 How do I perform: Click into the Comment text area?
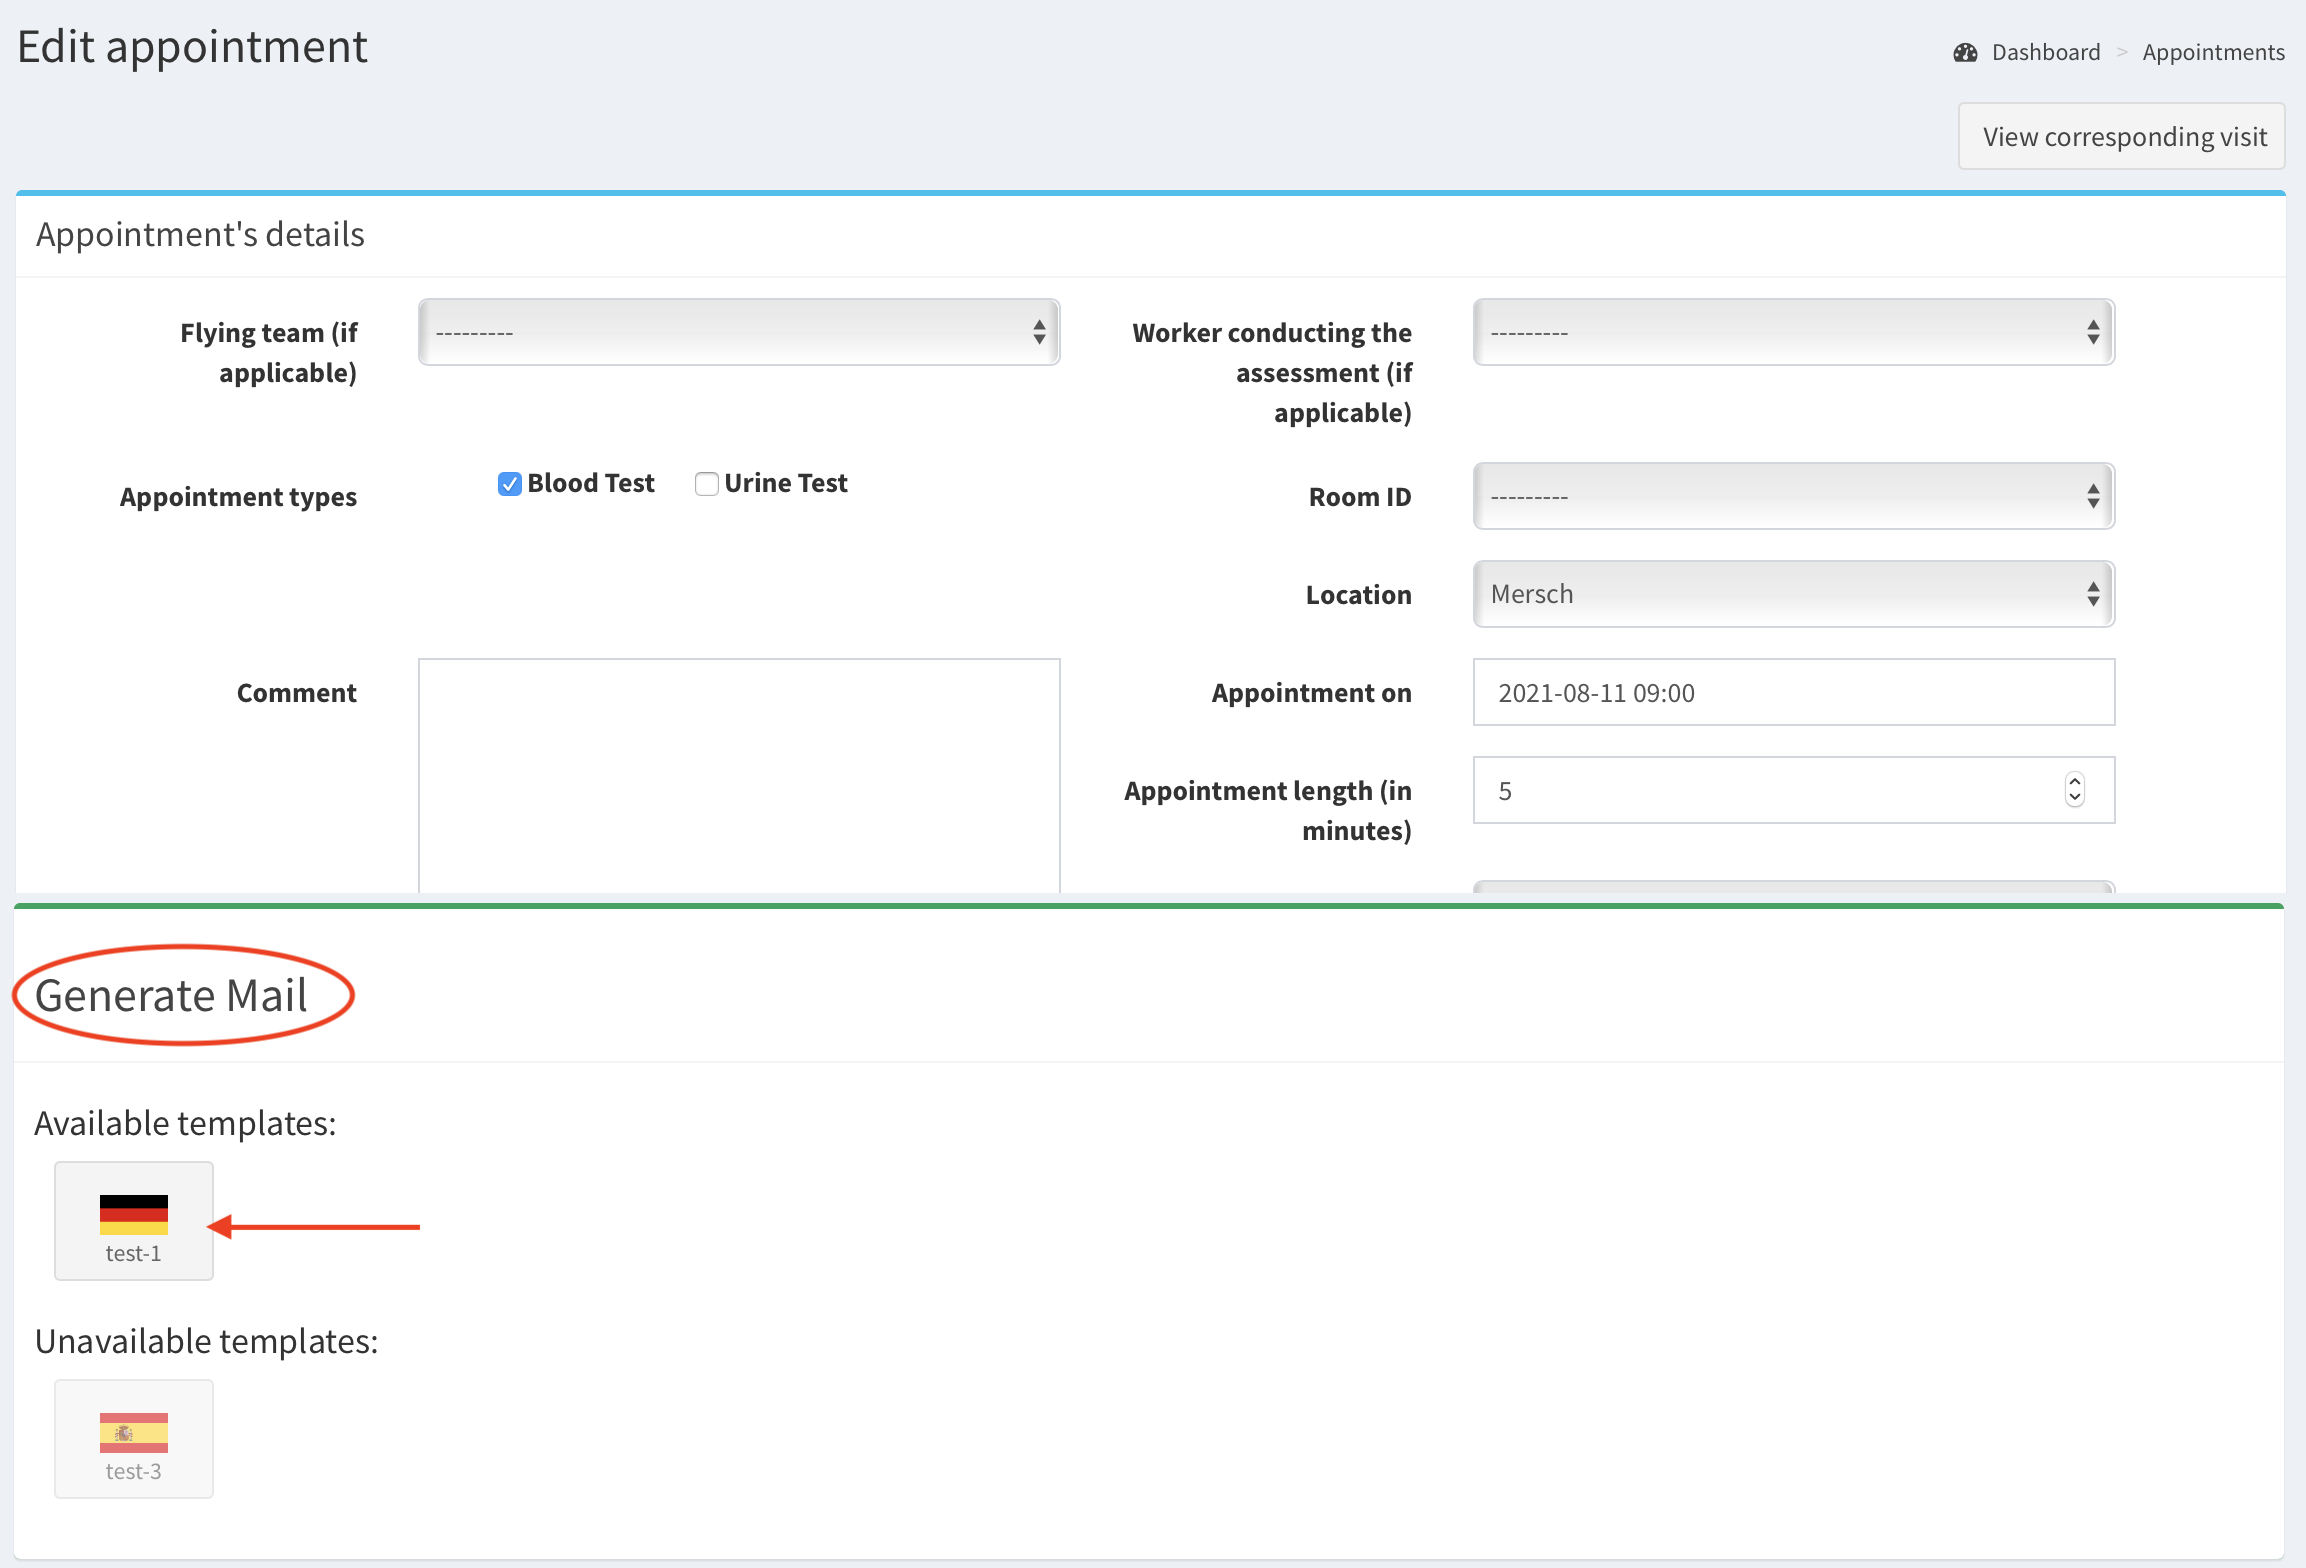(x=738, y=775)
